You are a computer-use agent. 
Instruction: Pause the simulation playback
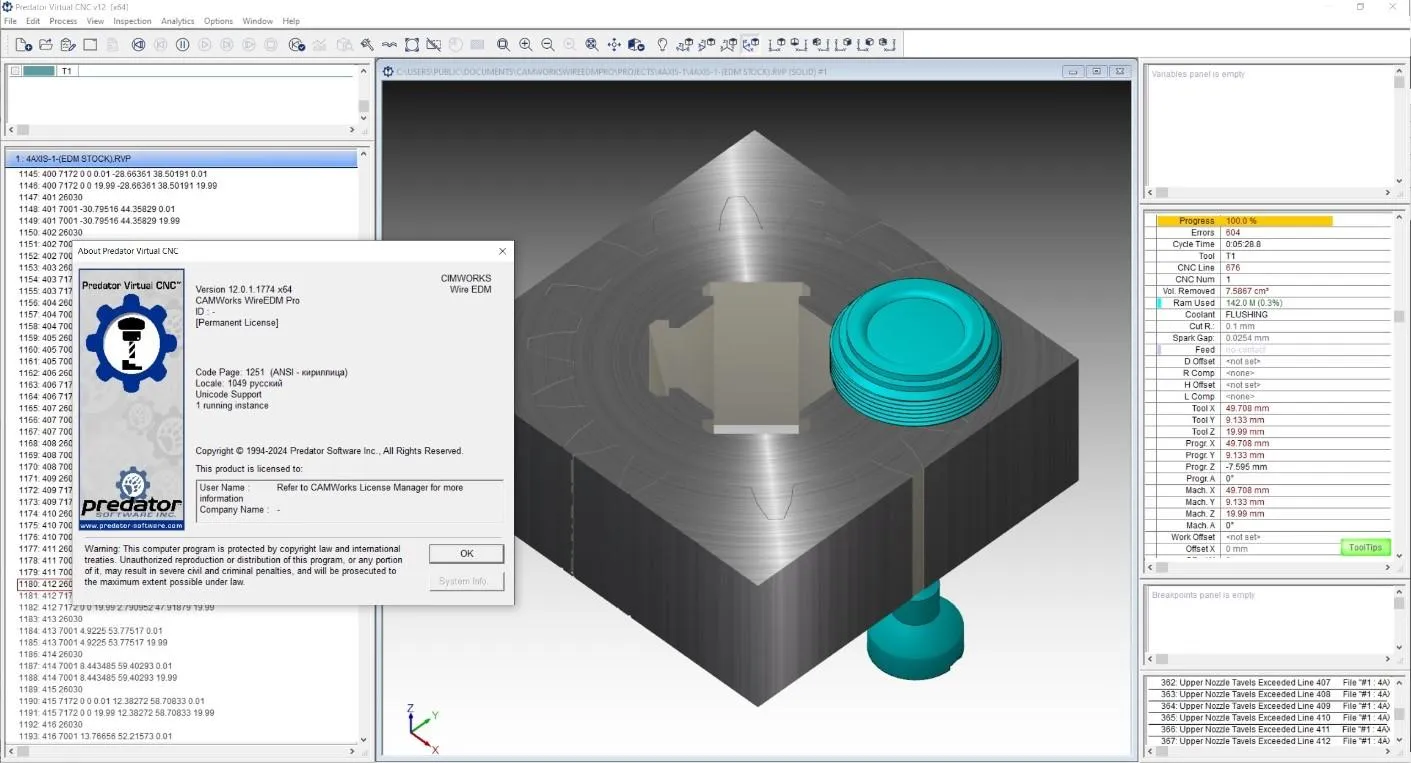183,45
